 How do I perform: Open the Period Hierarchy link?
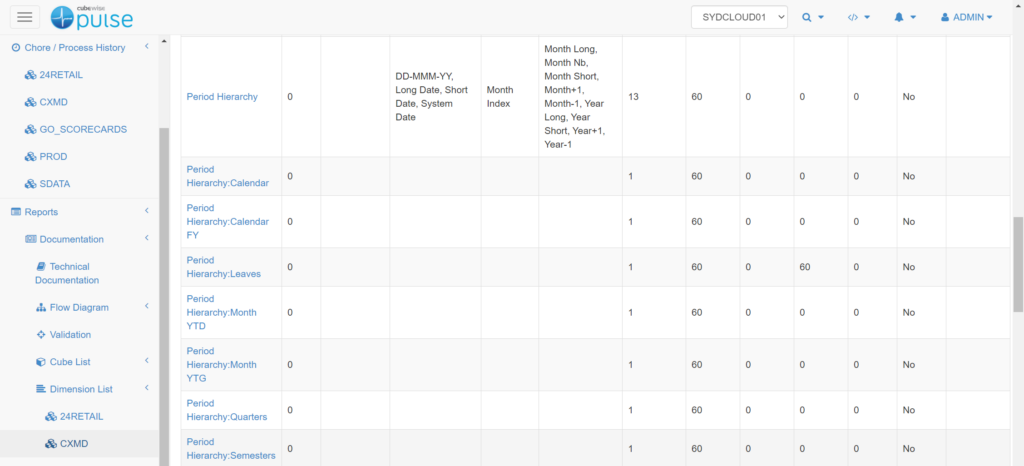[222, 97]
